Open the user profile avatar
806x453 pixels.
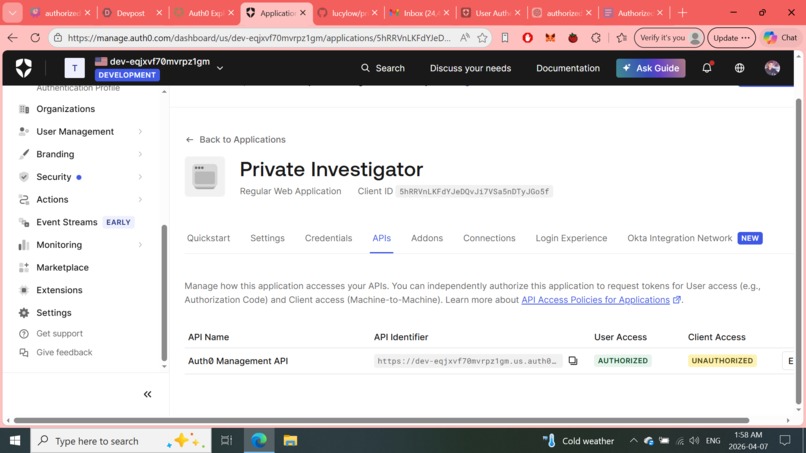772,68
